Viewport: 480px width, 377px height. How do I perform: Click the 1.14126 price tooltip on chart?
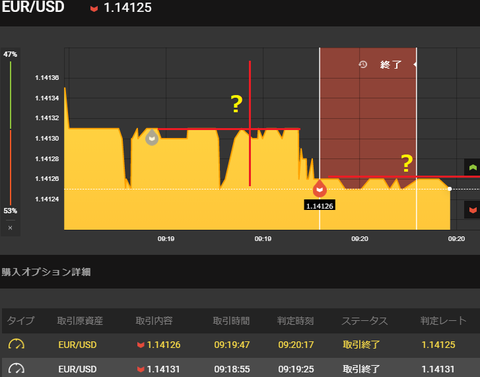(320, 206)
